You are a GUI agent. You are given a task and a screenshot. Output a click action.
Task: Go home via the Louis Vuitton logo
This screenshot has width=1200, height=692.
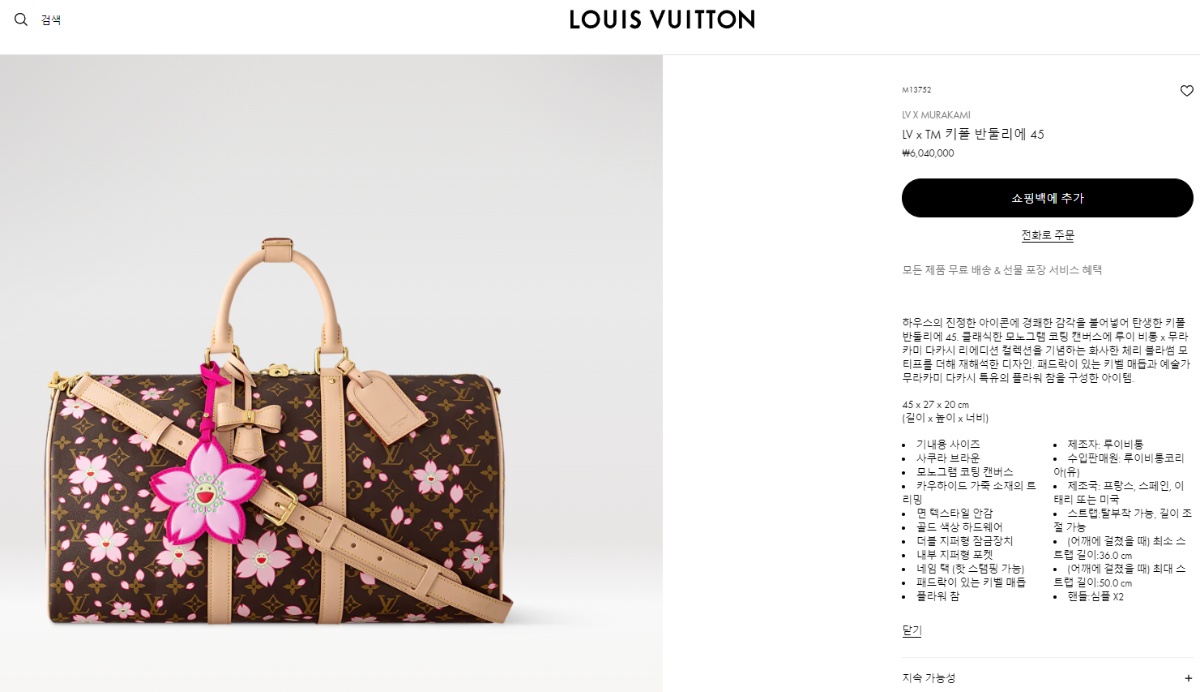662,19
